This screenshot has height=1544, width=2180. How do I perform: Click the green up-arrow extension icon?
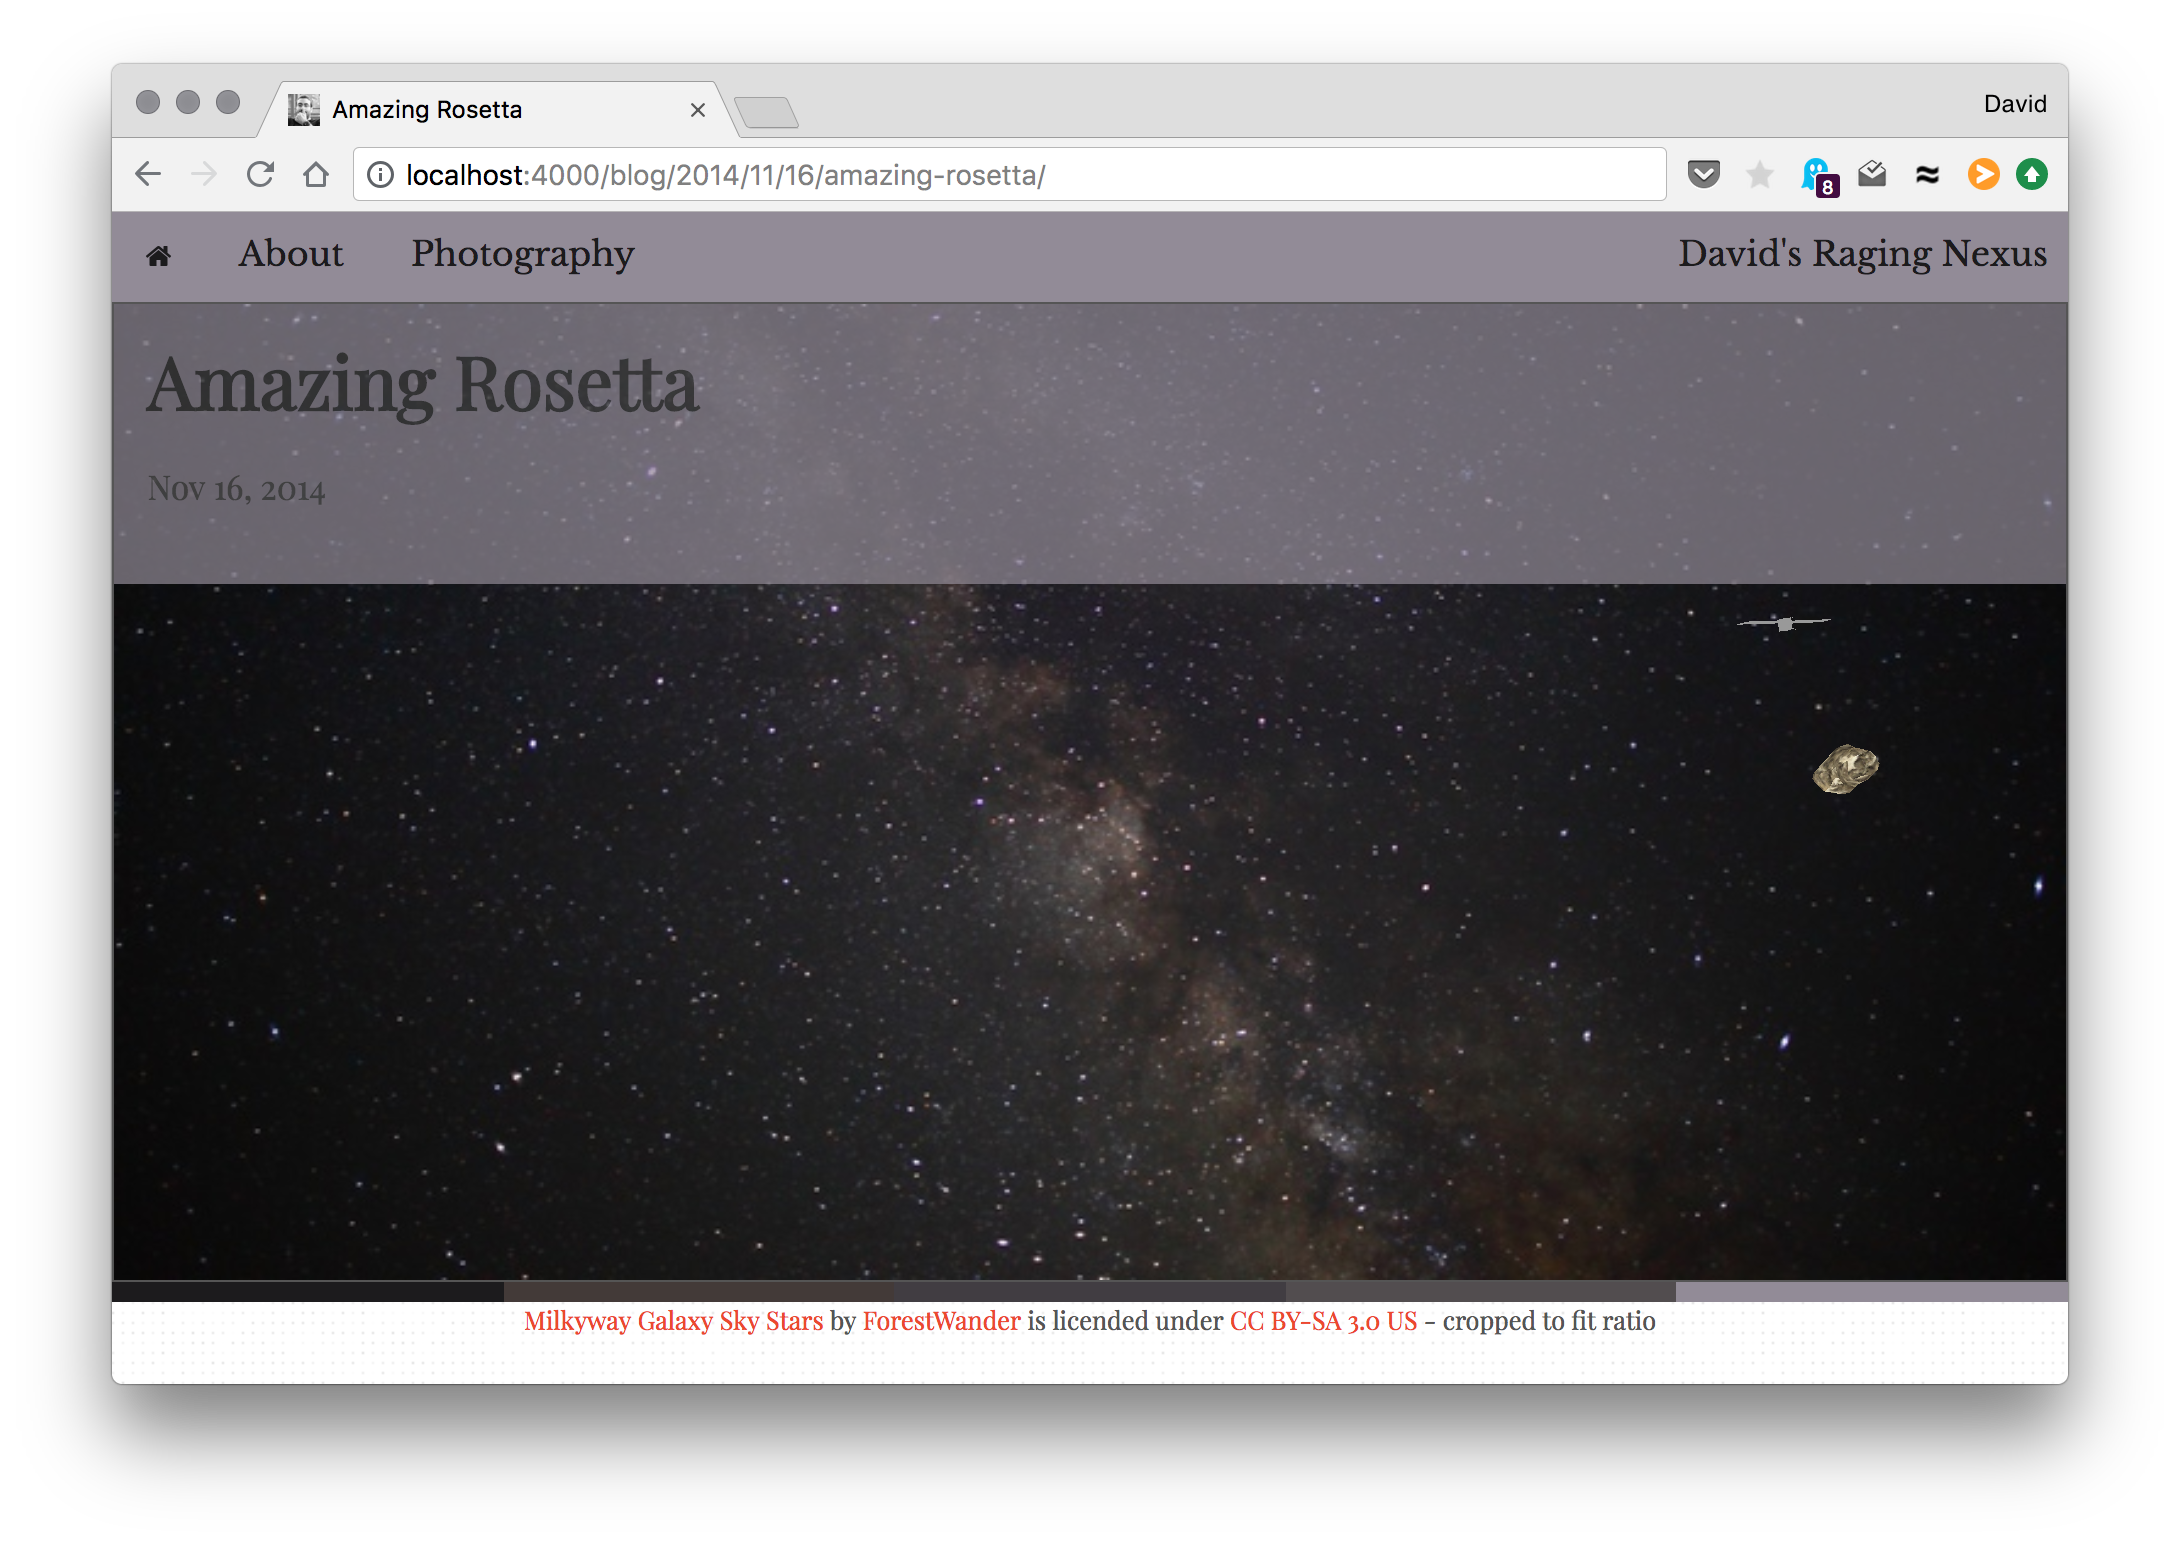coord(2031,174)
